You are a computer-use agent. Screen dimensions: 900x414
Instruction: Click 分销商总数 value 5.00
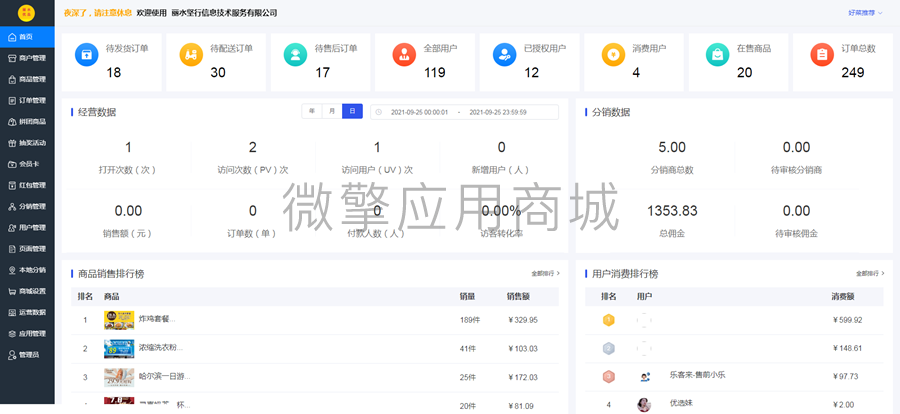click(672, 148)
